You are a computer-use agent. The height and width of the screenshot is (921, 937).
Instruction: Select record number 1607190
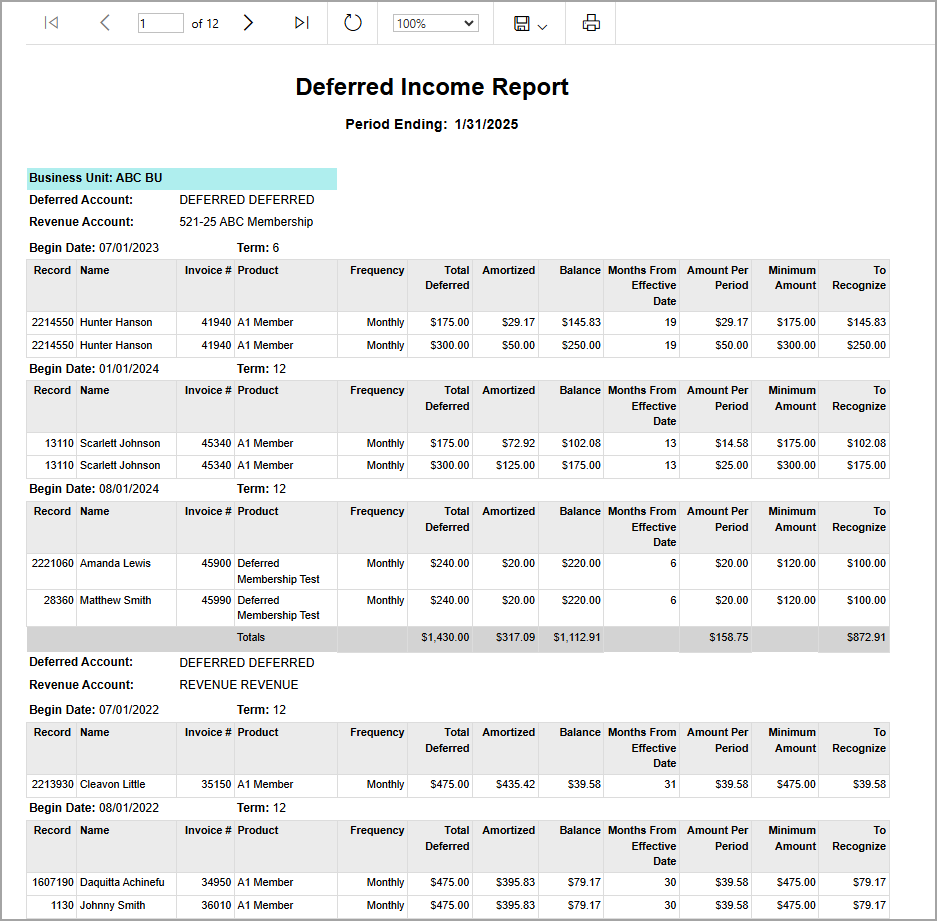click(53, 882)
